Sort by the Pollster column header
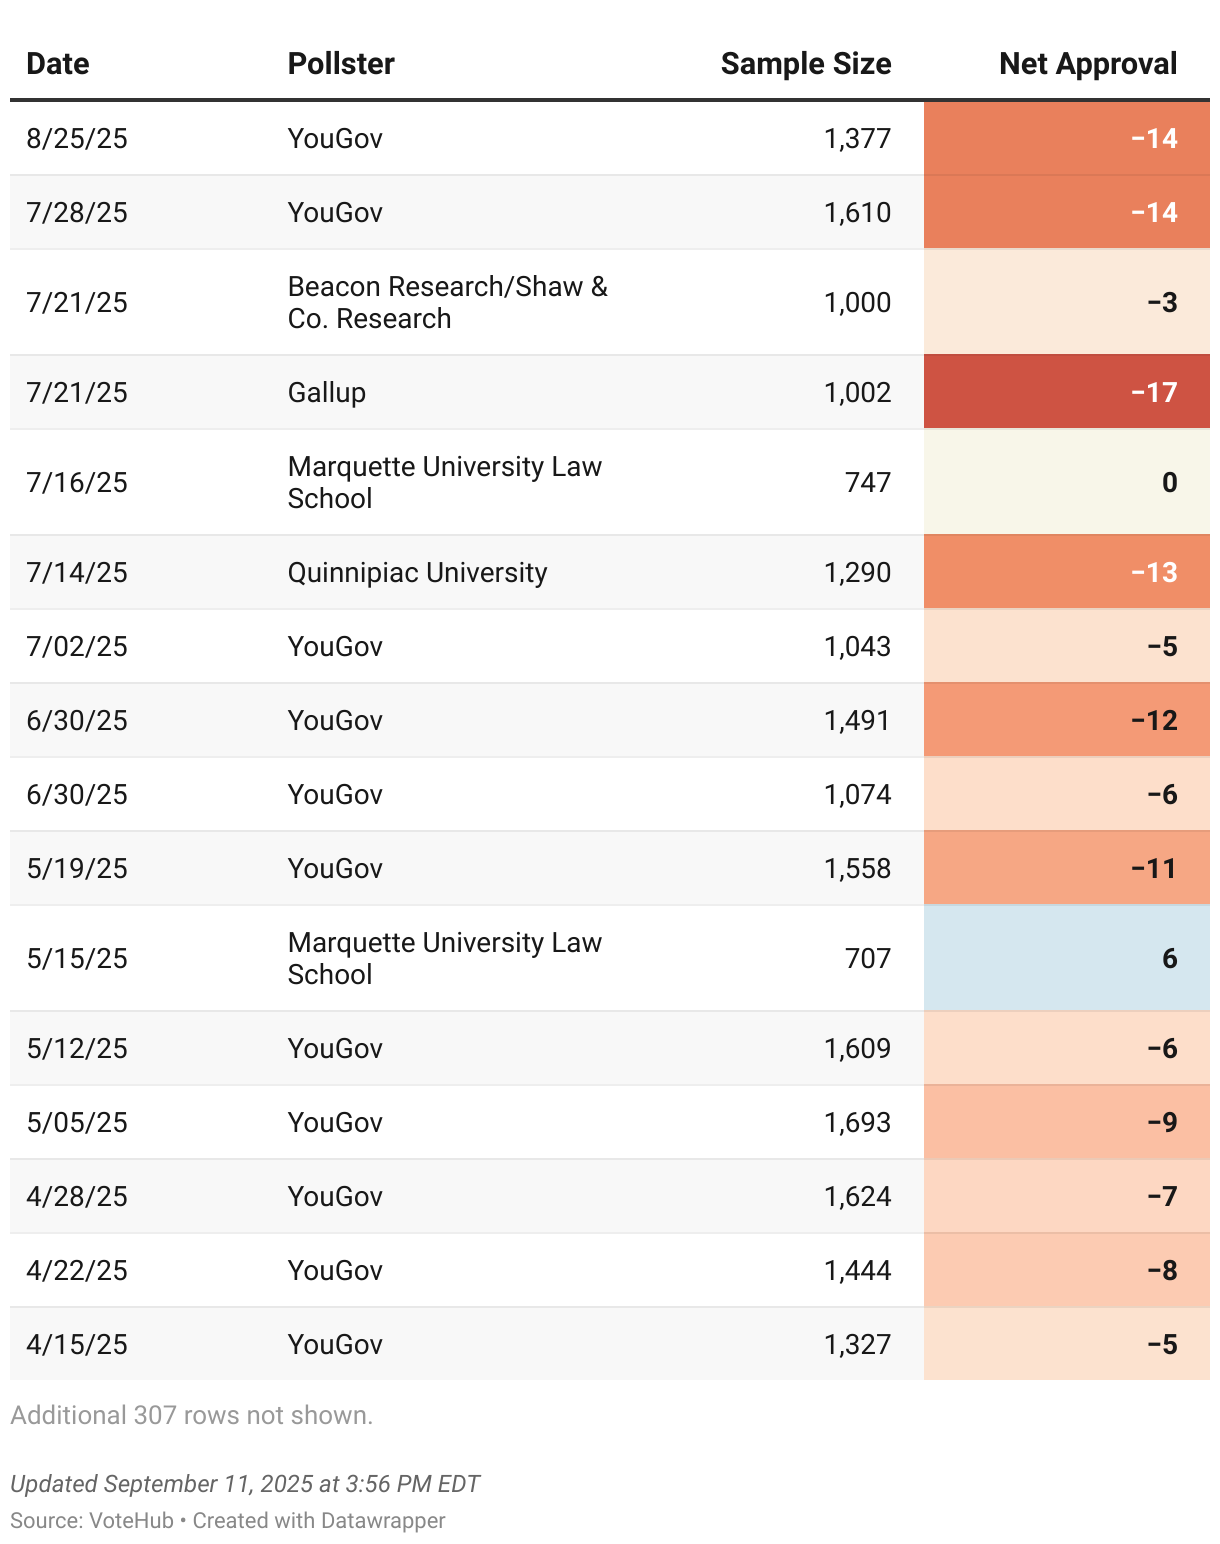The height and width of the screenshot is (1544, 1220). coord(341,64)
